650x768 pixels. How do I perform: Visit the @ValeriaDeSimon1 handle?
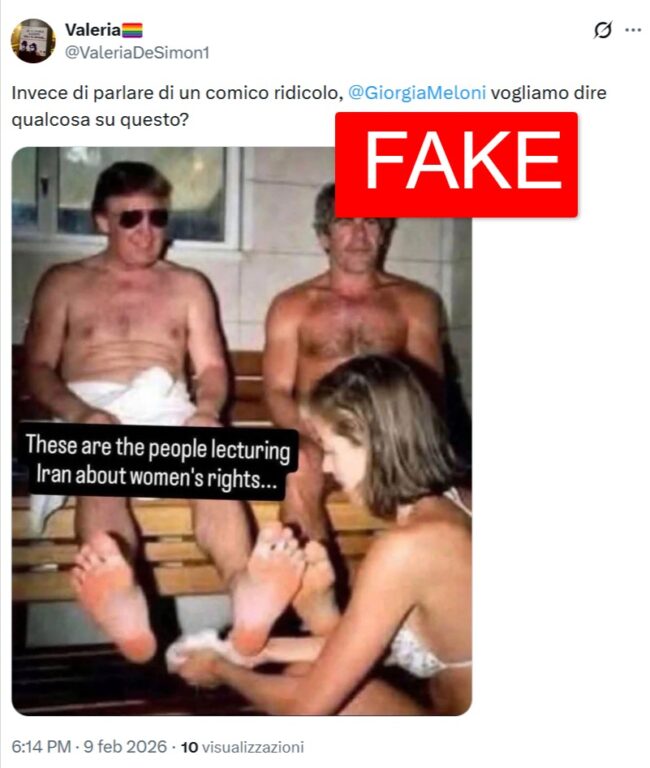[137, 53]
